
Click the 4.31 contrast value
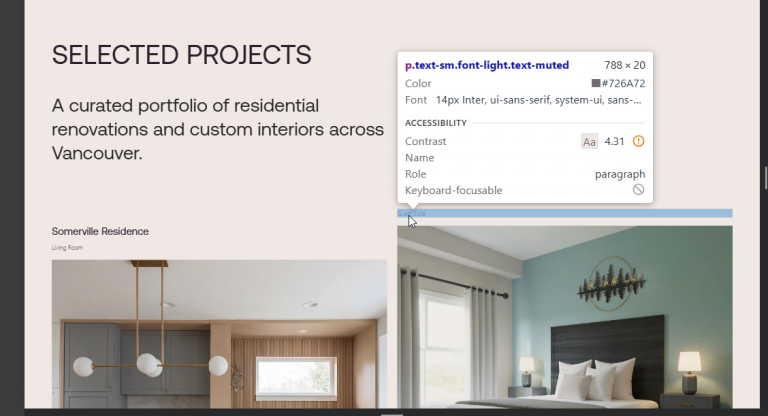click(x=614, y=142)
